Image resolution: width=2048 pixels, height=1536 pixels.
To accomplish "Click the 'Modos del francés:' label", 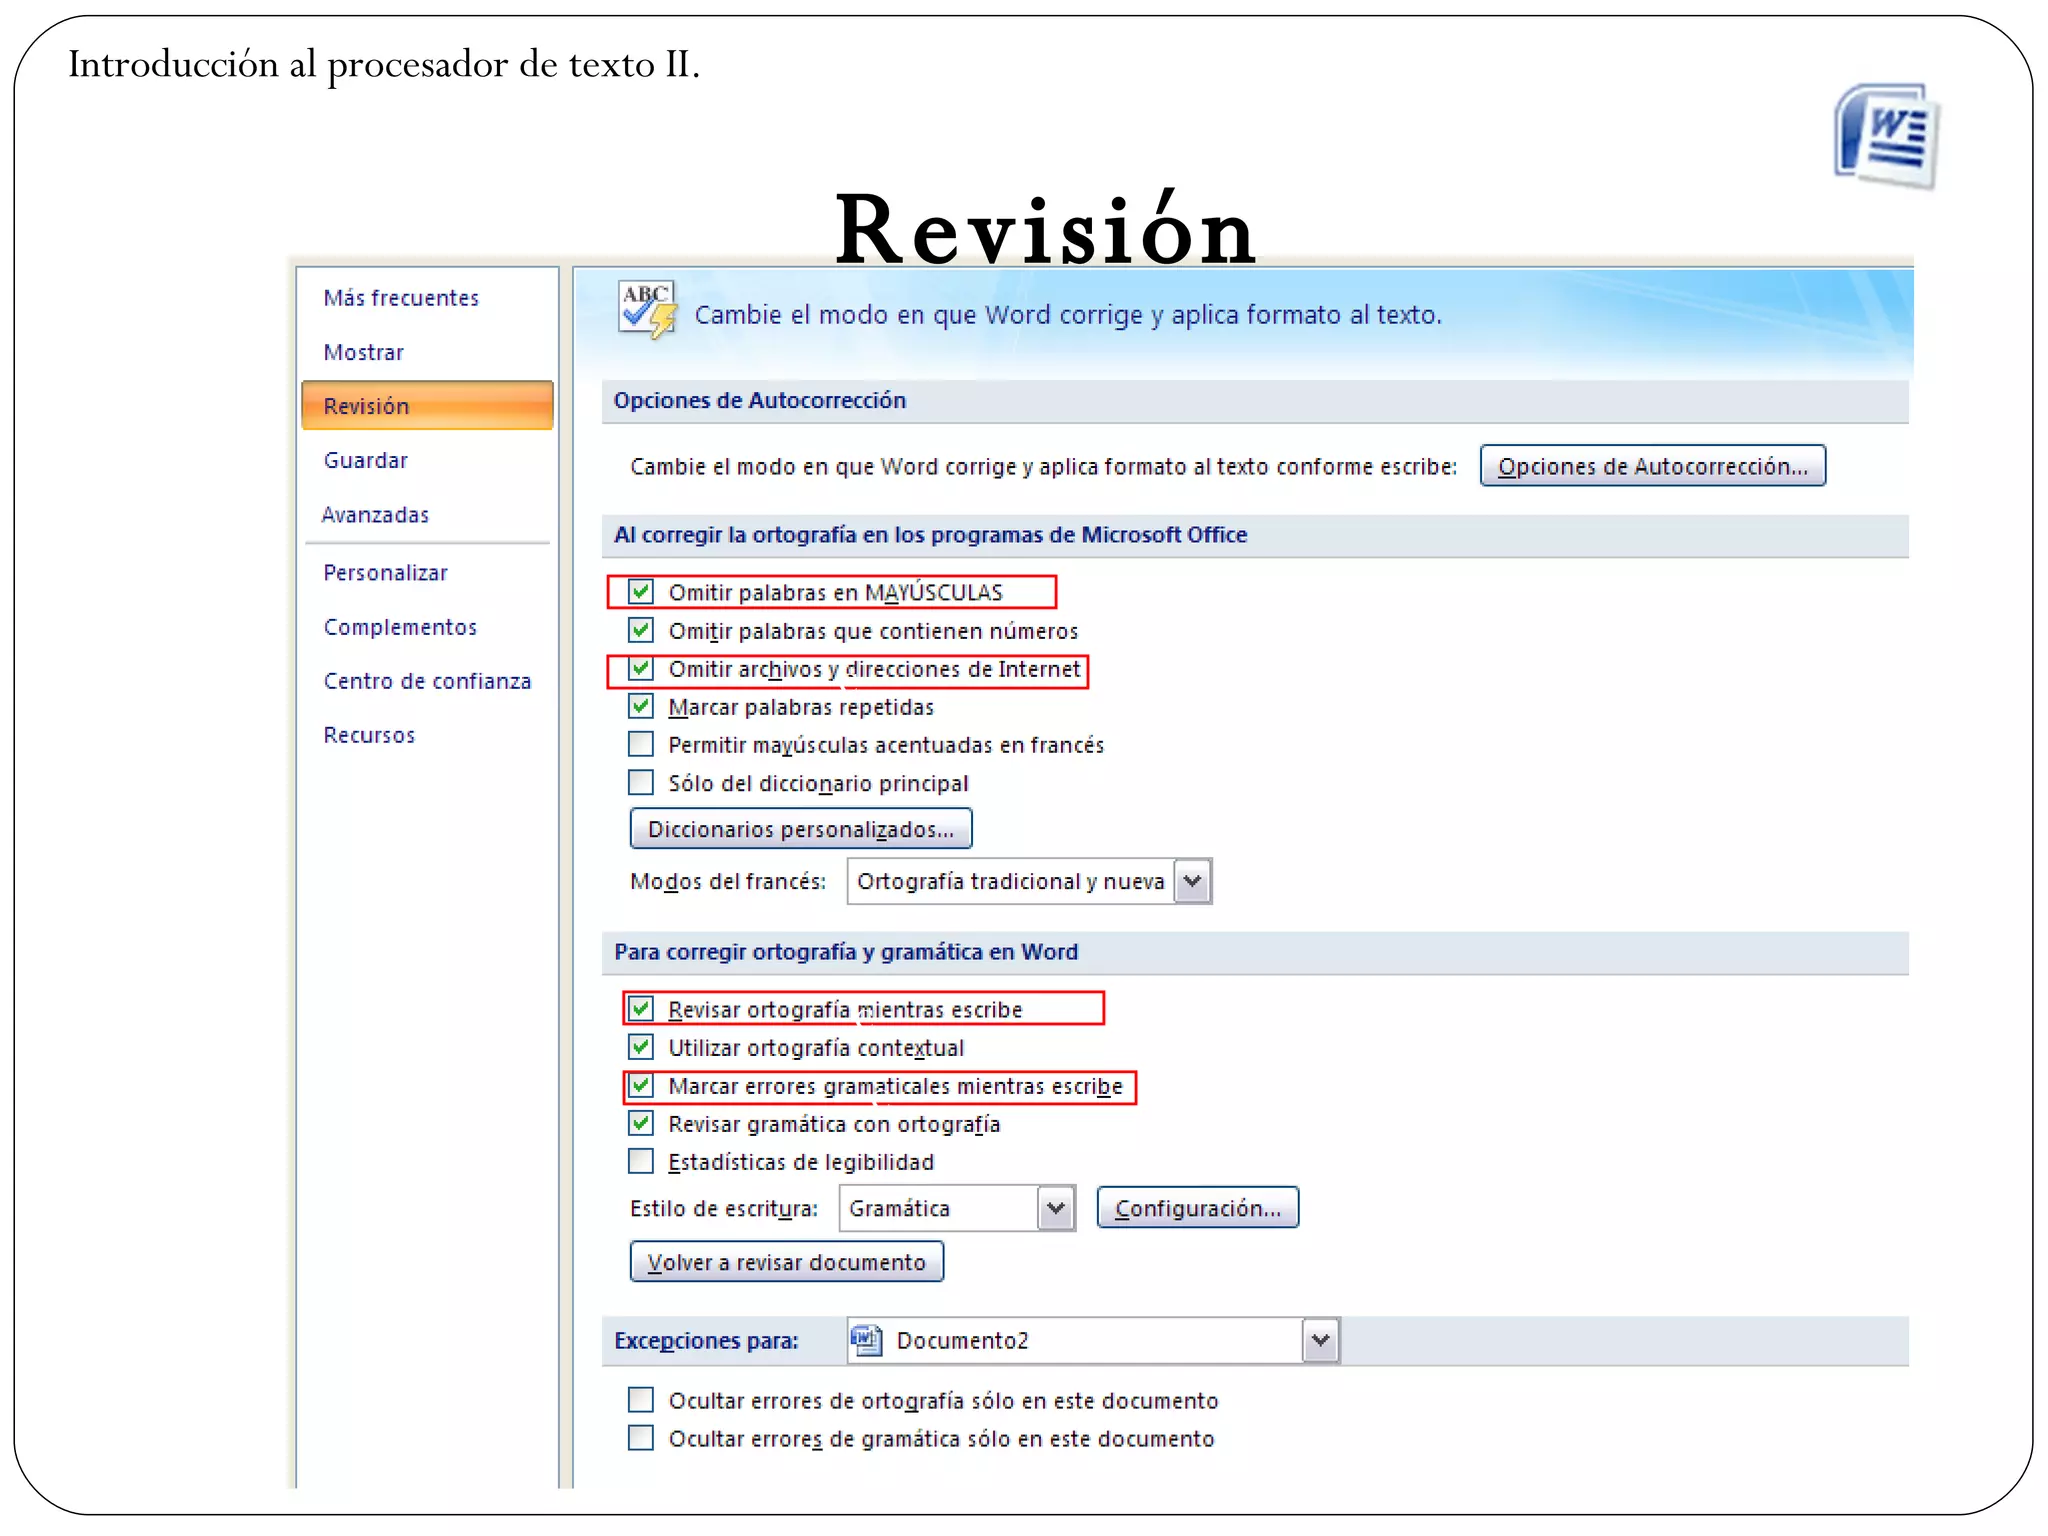I will coord(728,881).
